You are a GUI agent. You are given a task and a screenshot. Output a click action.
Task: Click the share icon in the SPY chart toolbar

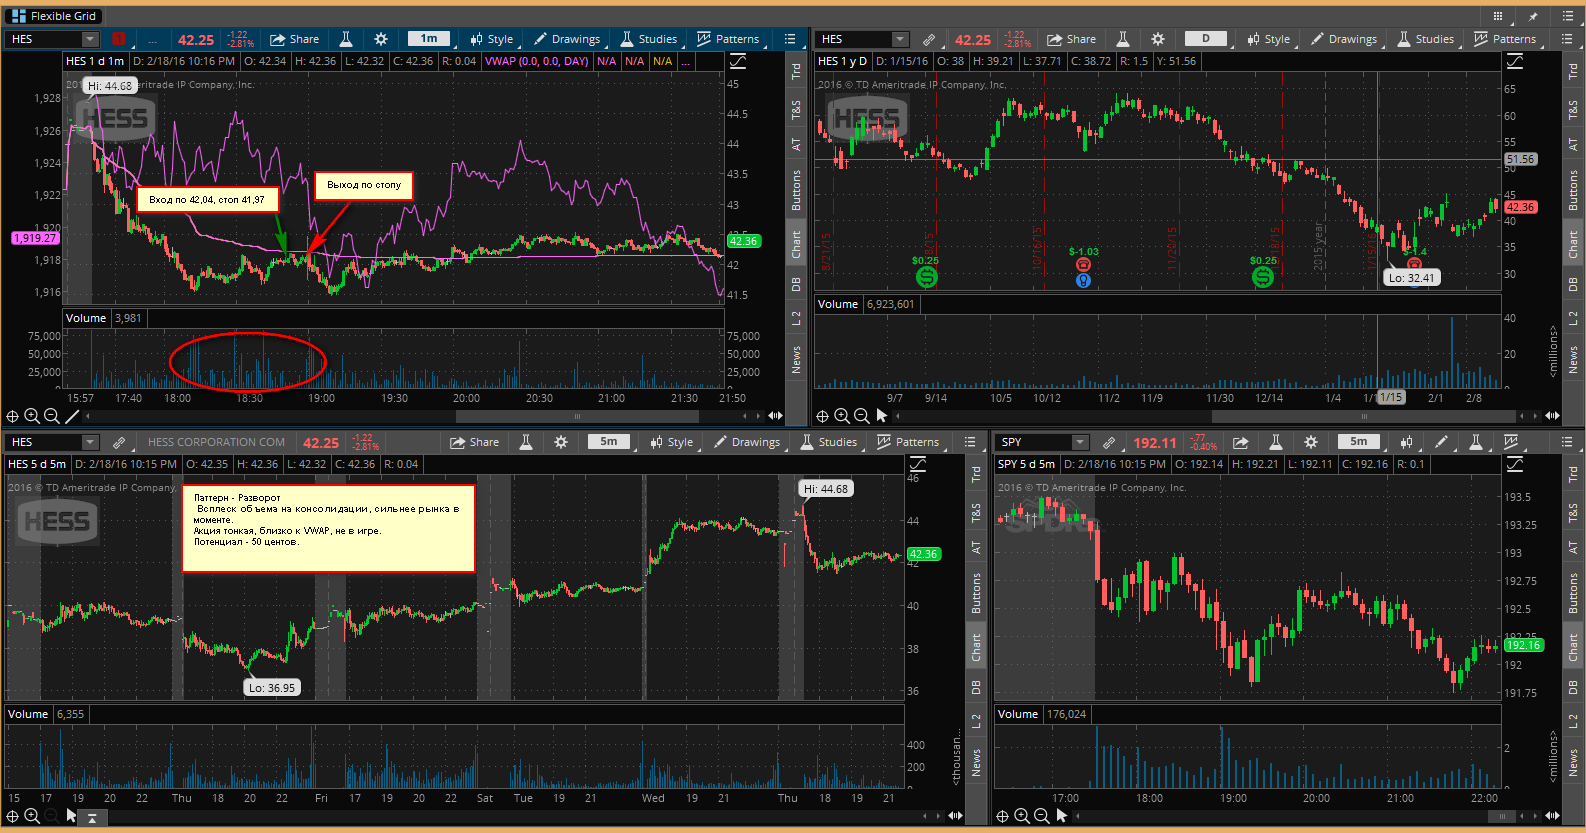coord(1241,442)
